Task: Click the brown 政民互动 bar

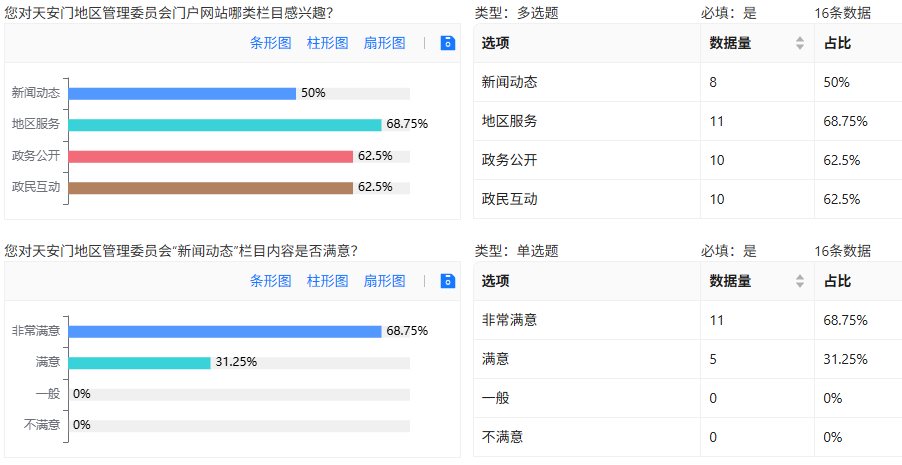Action: (211, 188)
